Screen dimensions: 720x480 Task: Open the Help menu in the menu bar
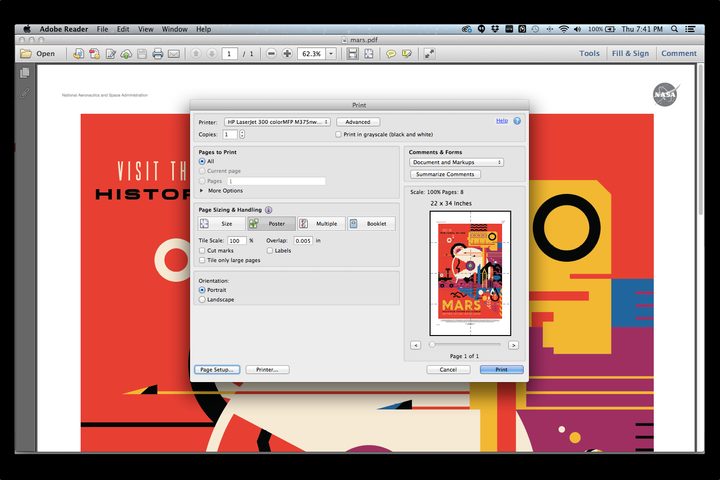pos(203,29)
